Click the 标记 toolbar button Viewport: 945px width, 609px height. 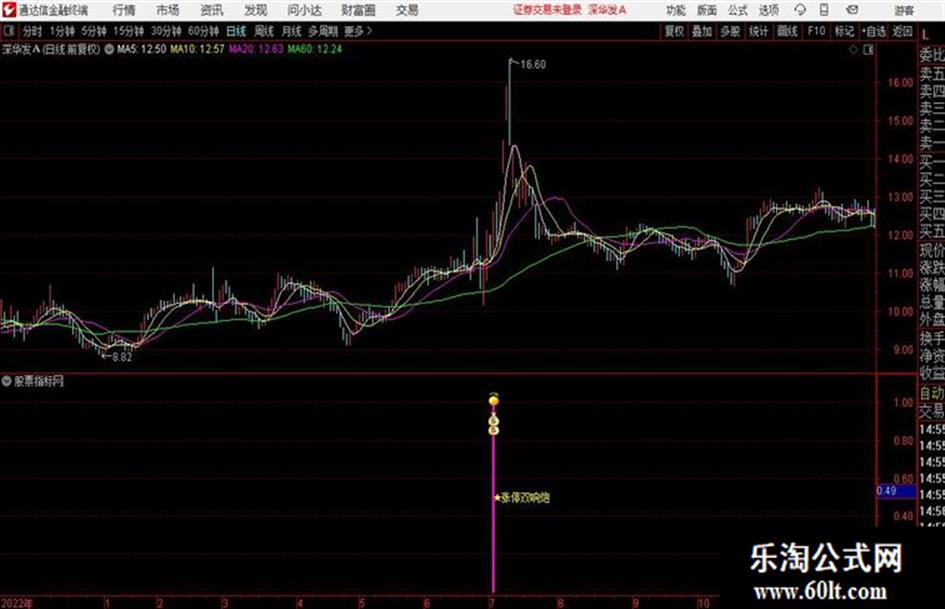845,31
